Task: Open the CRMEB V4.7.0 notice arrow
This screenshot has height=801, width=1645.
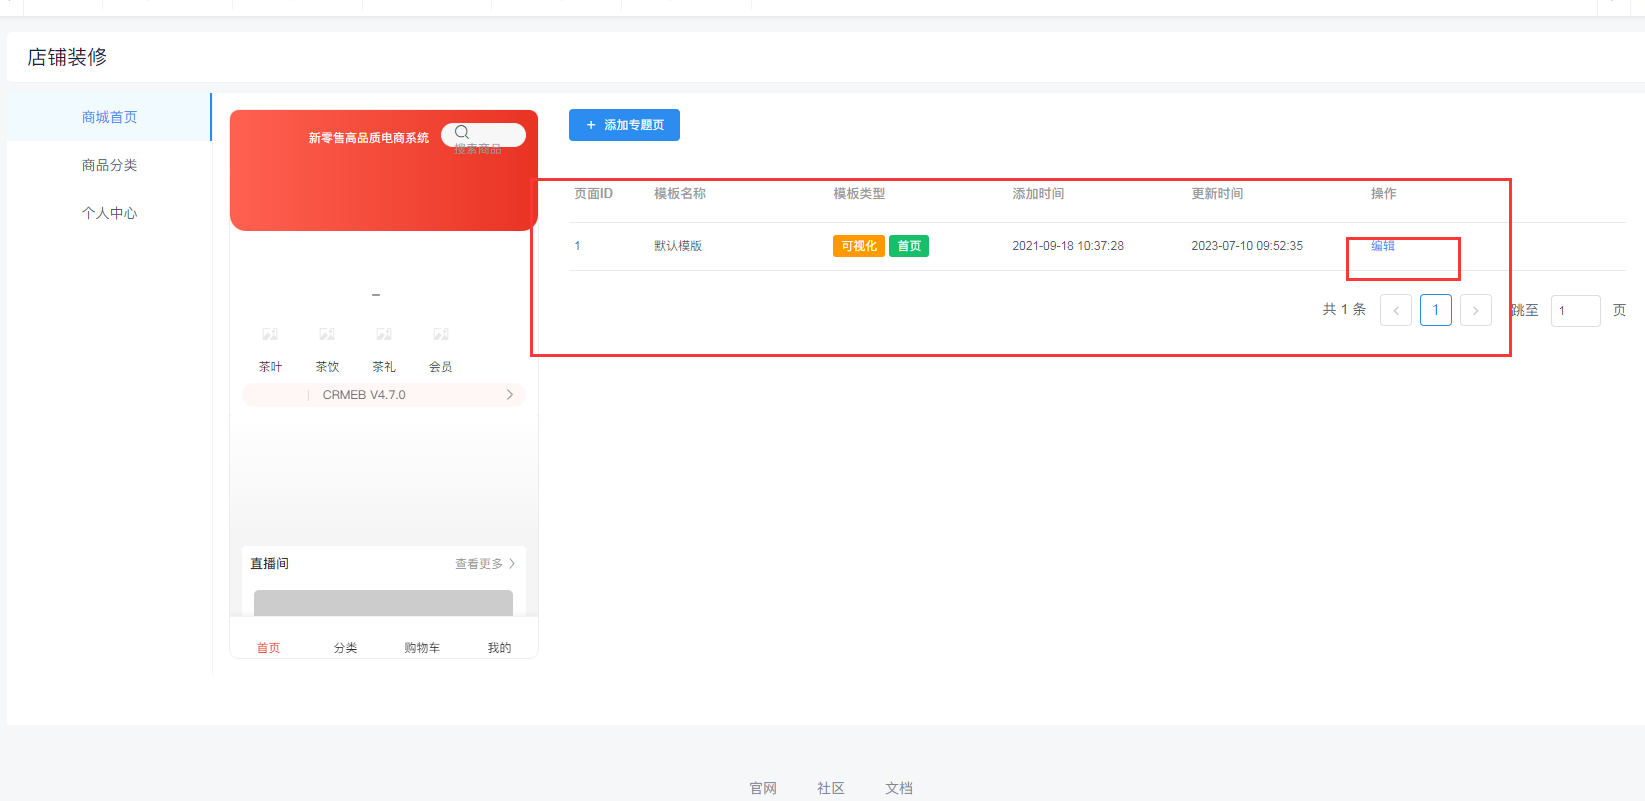Action: click(x=510, y=395)
